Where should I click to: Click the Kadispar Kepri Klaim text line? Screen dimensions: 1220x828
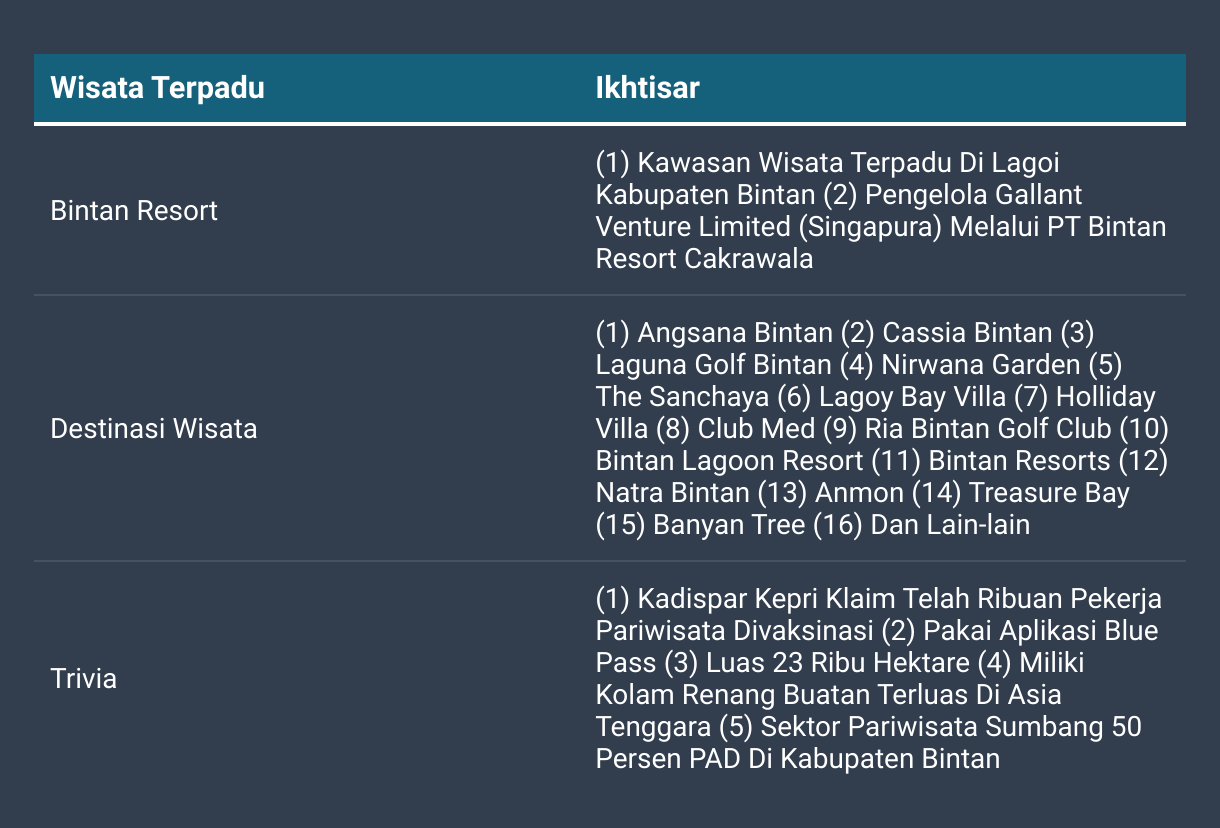pyautogui.click(x=878, y=599)
